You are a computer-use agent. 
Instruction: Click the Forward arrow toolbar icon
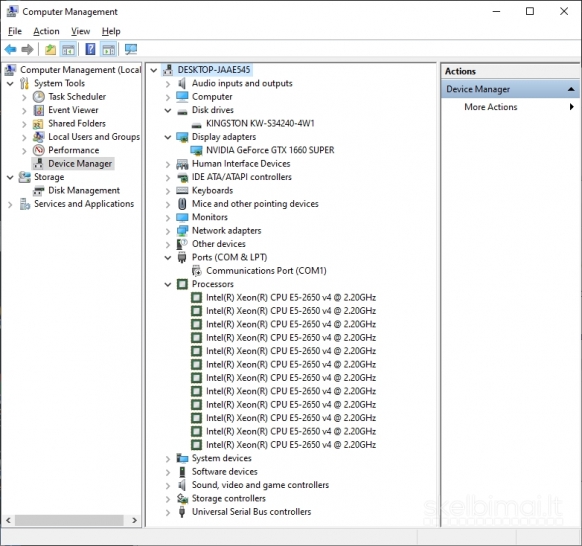27,49
